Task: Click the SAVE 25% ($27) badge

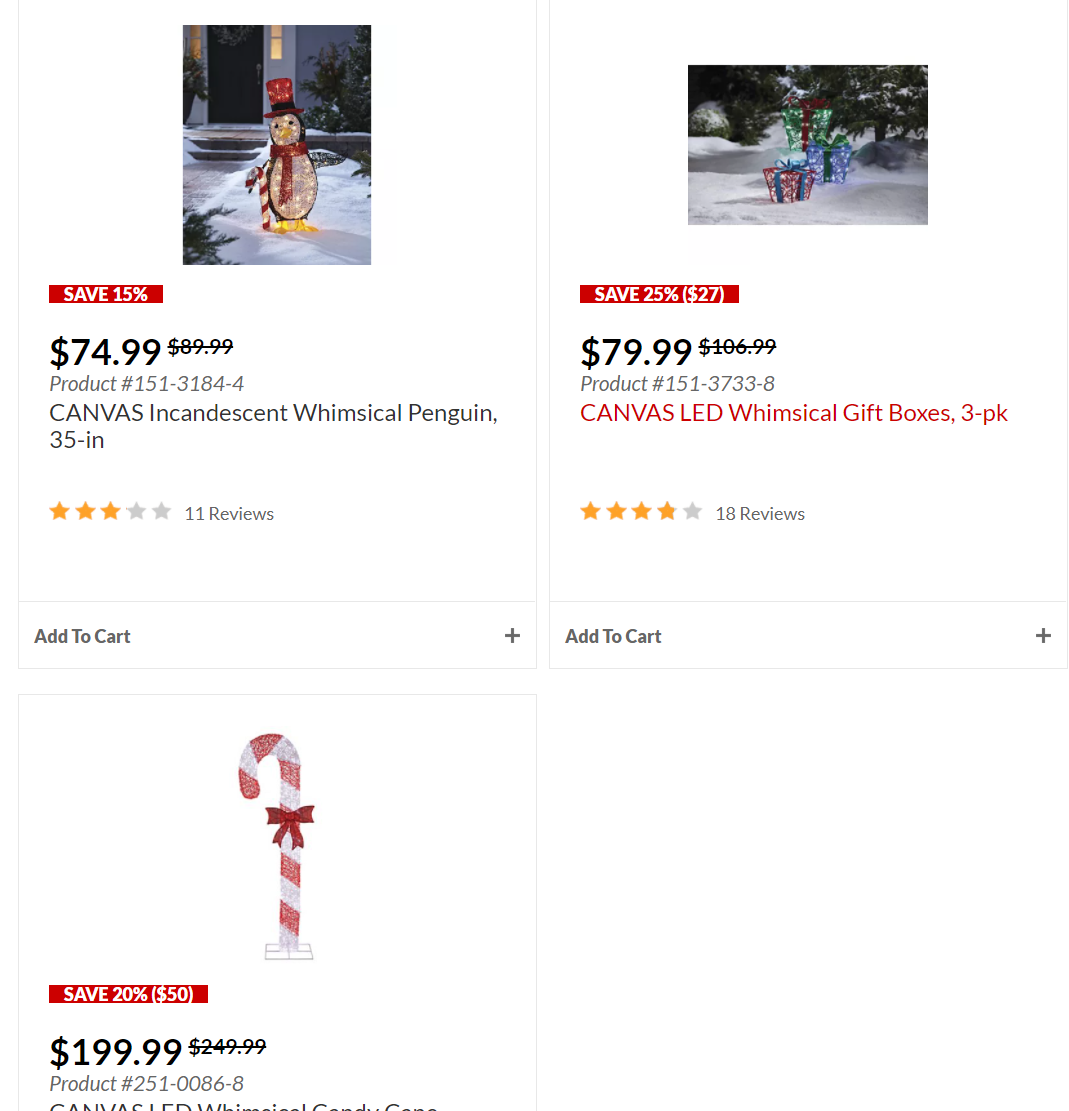Action: pos(659,294)
